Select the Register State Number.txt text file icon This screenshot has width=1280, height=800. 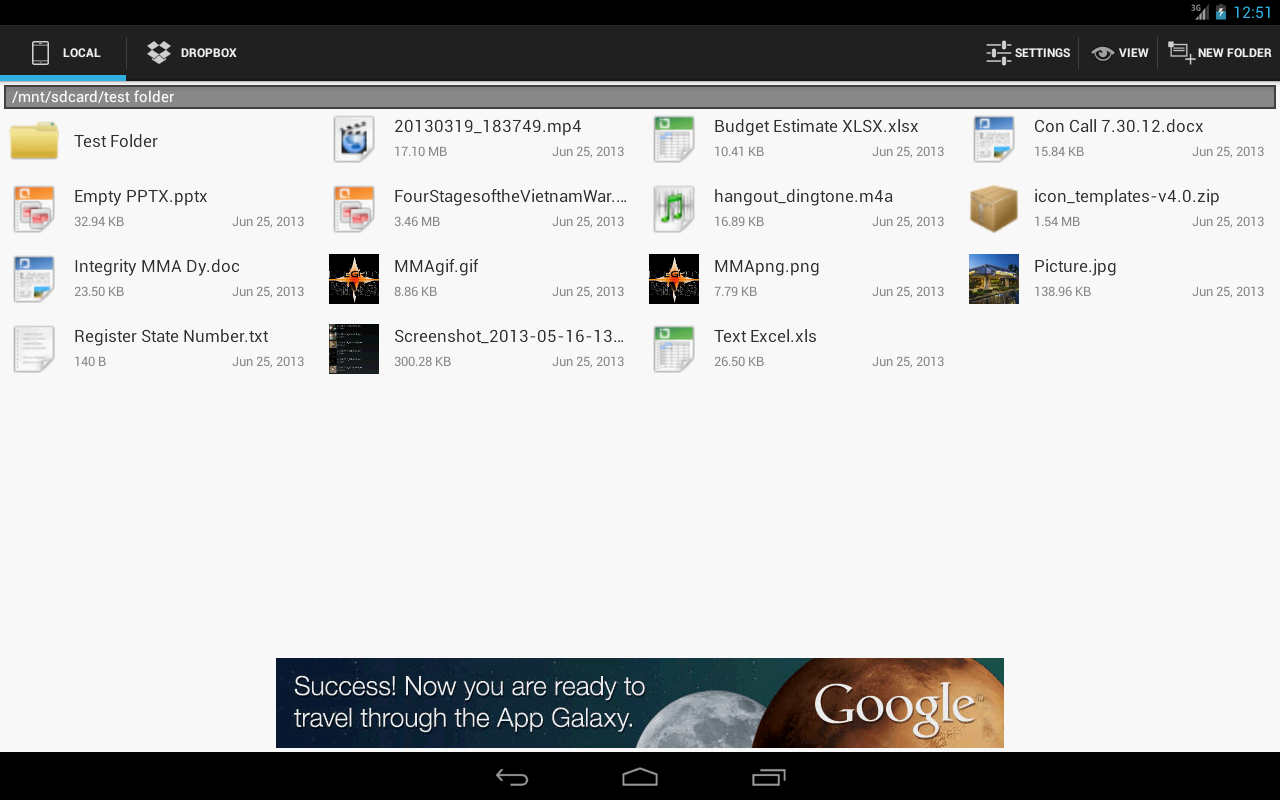pos(34,349)
